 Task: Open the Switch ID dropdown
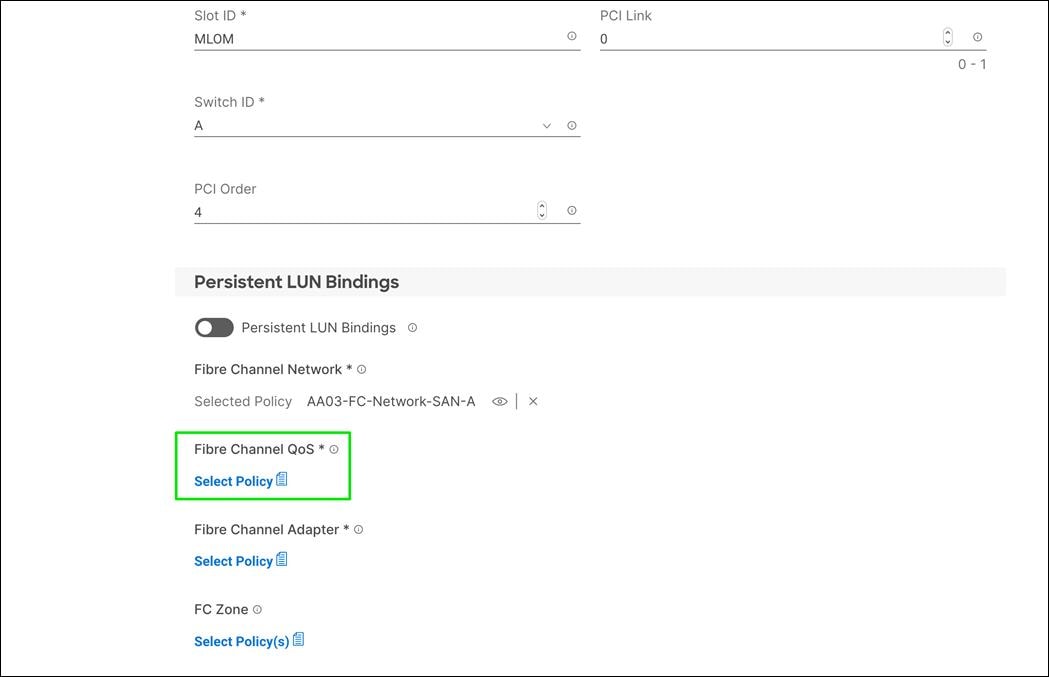[x=546, y=125]
